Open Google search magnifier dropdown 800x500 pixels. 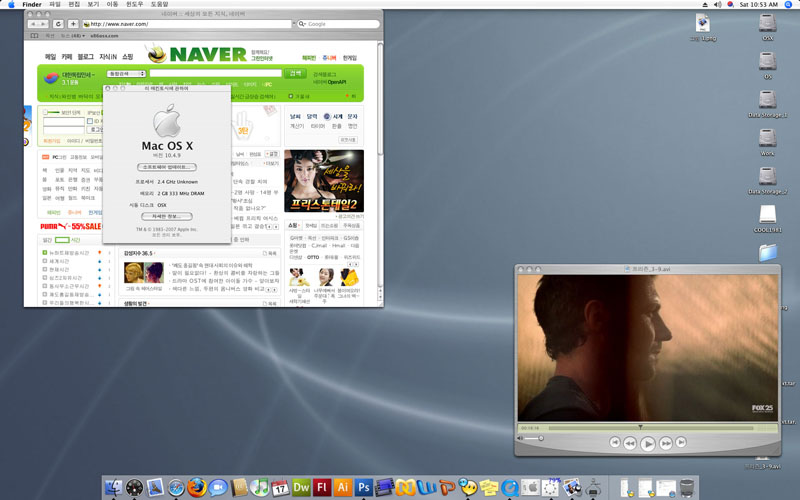click(x=302, y=24)
